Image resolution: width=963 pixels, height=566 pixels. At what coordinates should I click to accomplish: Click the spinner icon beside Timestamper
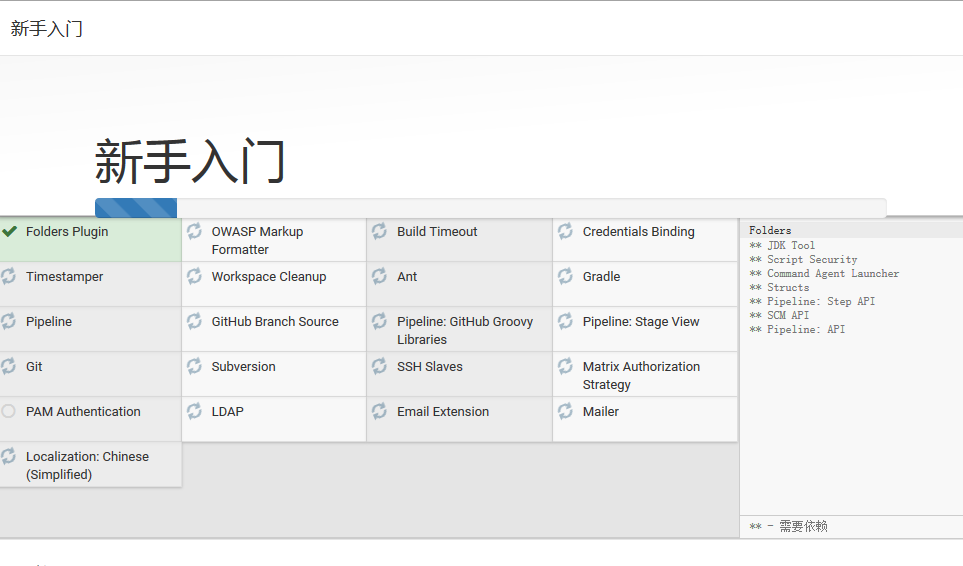point(9,276)
